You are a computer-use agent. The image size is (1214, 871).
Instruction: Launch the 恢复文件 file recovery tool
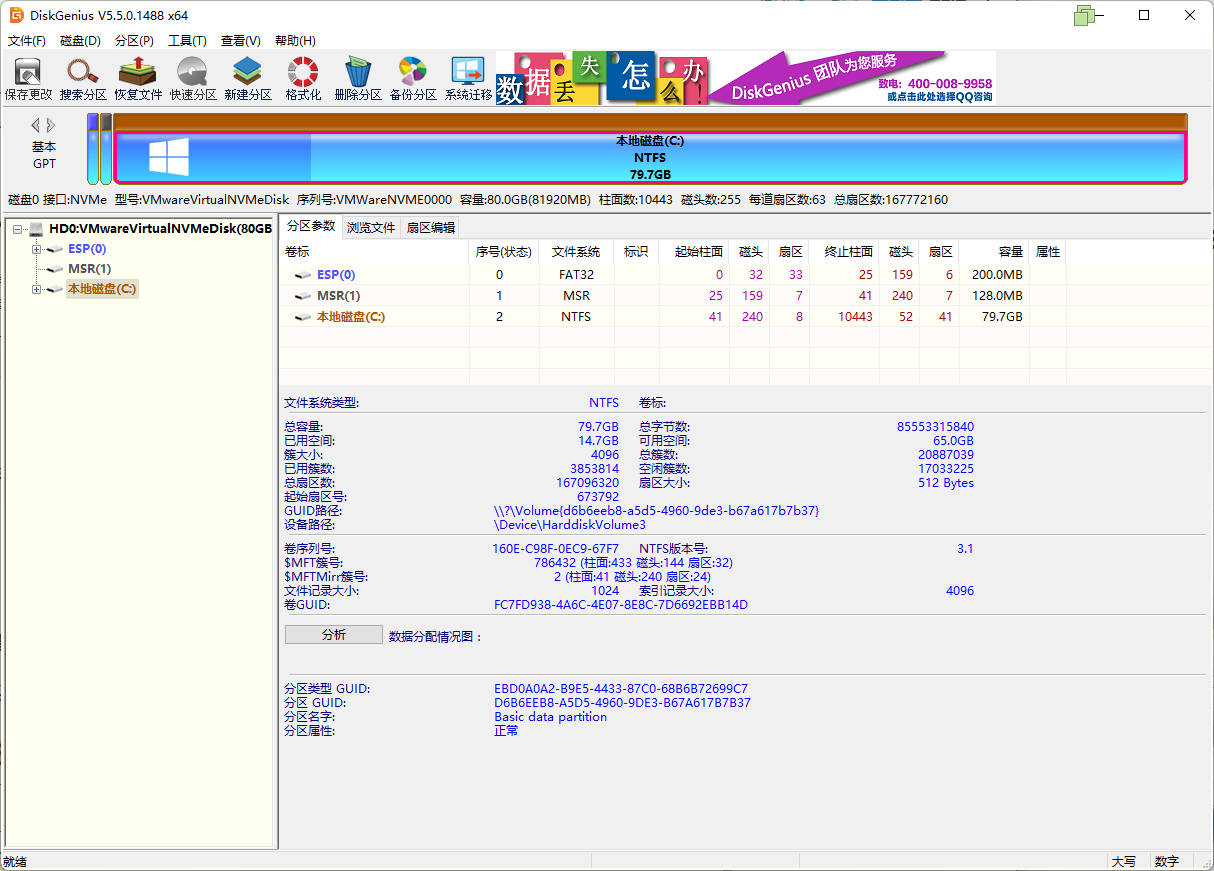138,78
